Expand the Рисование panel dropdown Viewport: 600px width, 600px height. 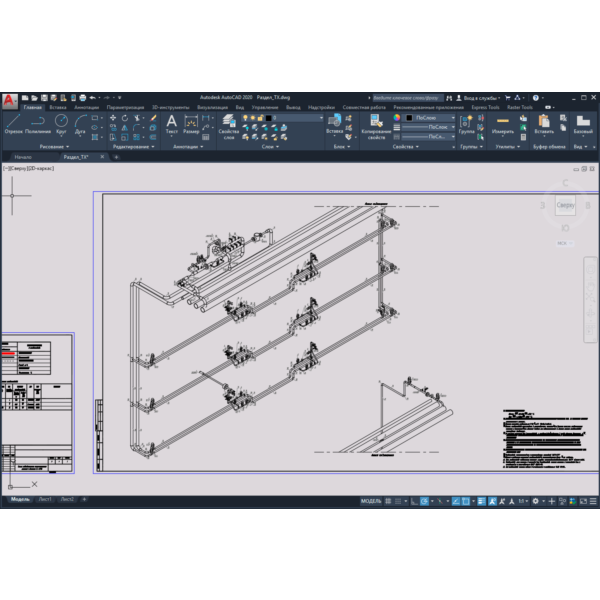[54, 147]
